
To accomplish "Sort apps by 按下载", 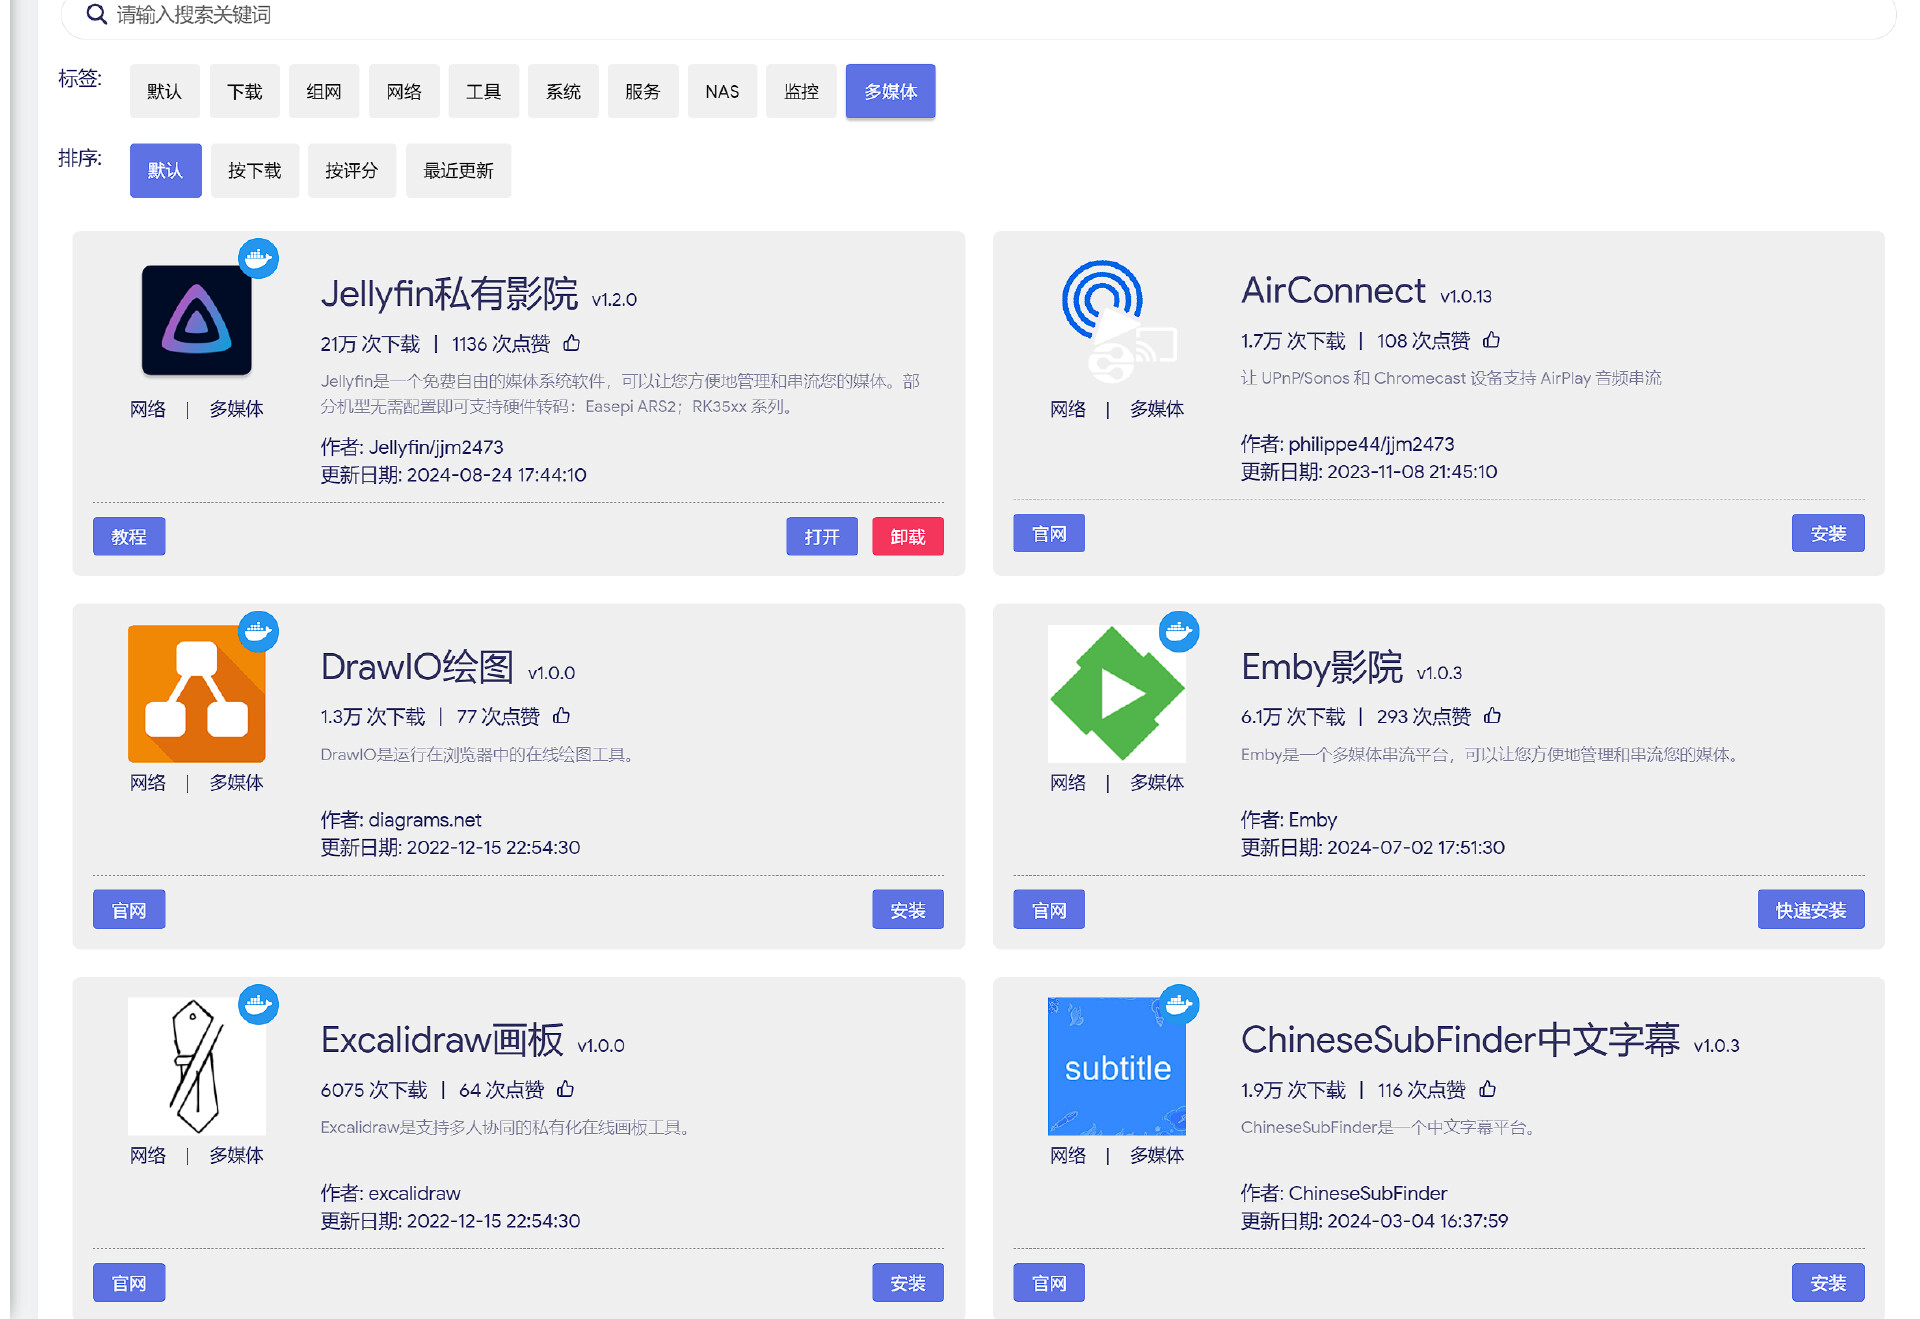I will [254, 170].
